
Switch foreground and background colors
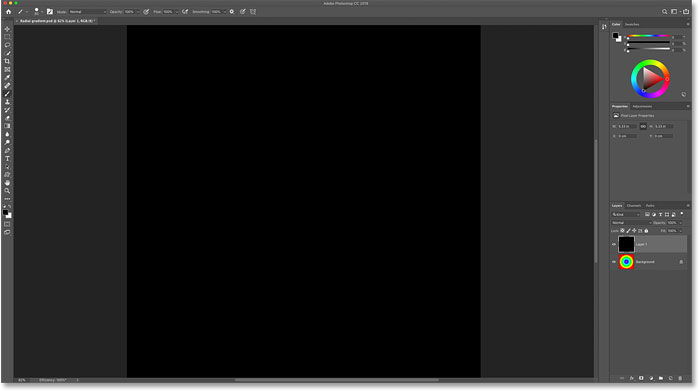pyautogui.click(x=9, y=207)
